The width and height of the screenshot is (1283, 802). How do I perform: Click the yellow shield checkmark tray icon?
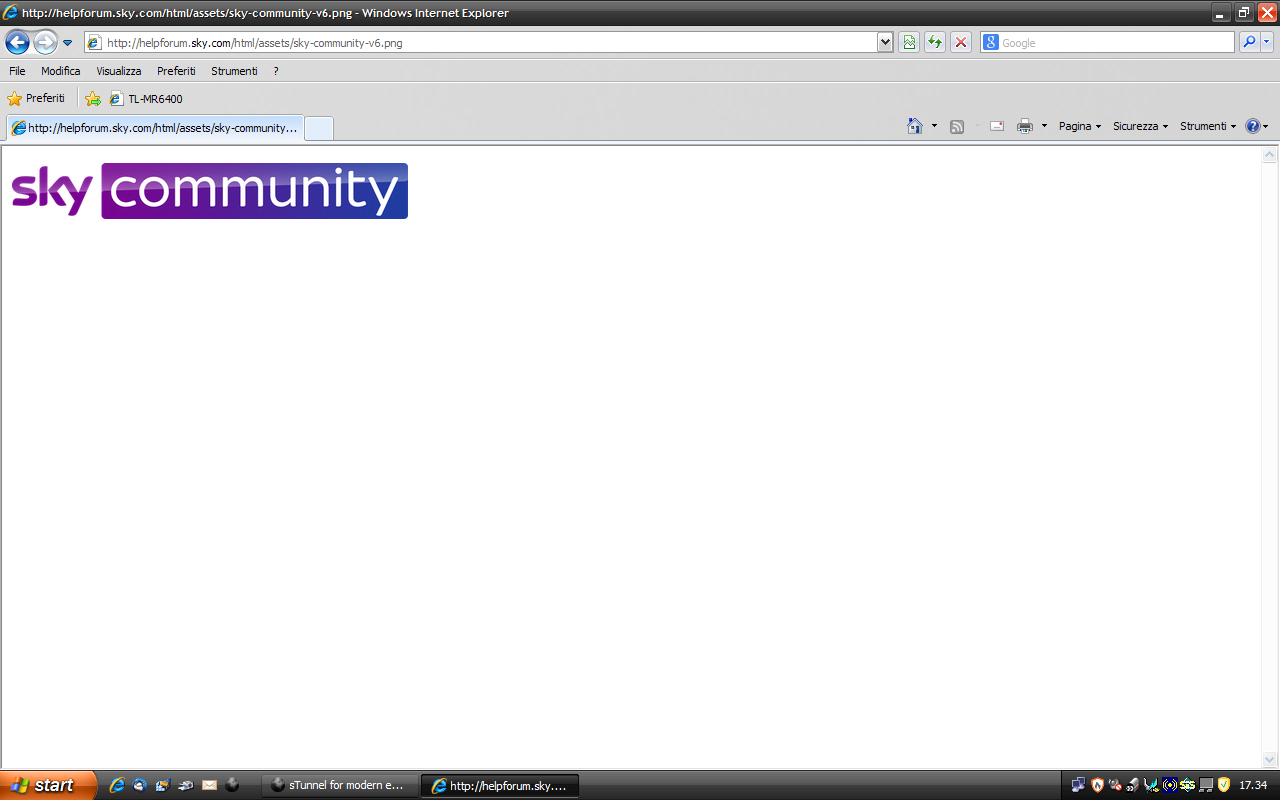click(1224, 785)
